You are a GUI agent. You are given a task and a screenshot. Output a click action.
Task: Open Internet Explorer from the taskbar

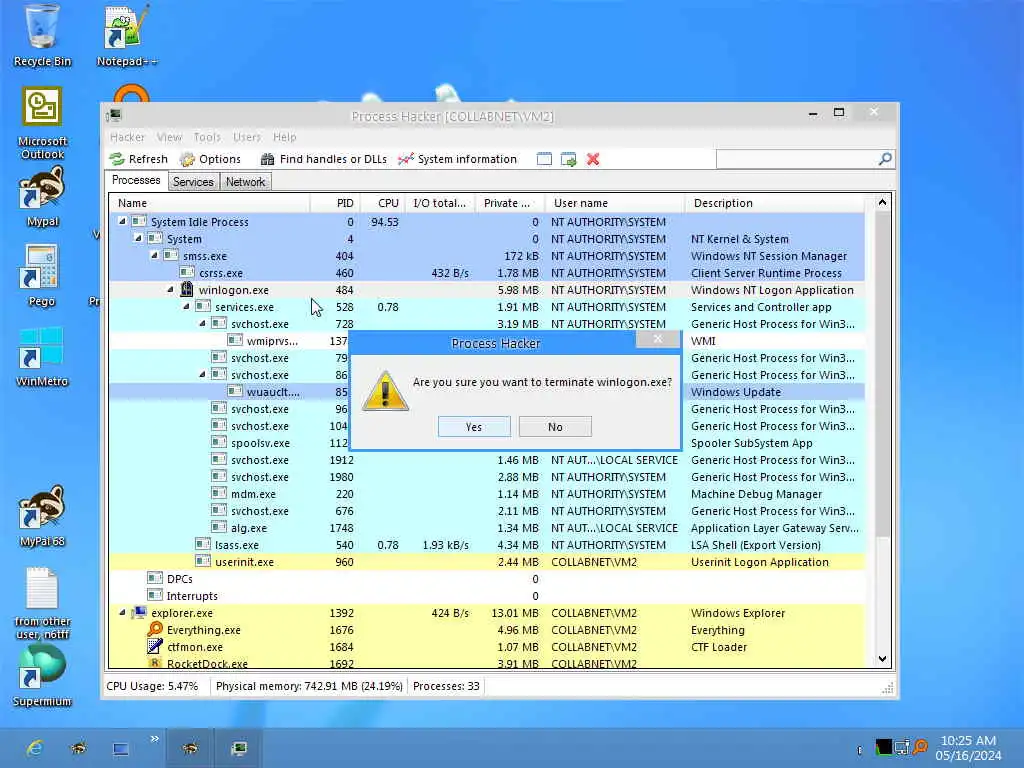tap(35, 748)
